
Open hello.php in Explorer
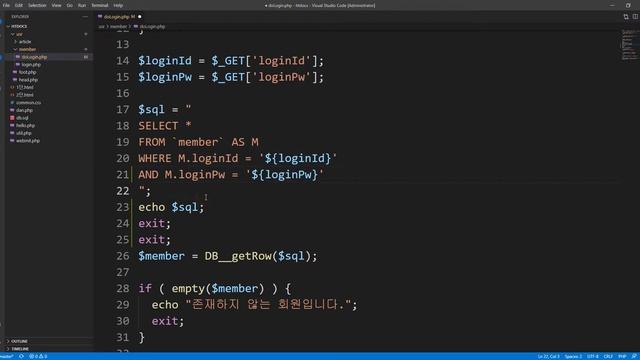25,125
